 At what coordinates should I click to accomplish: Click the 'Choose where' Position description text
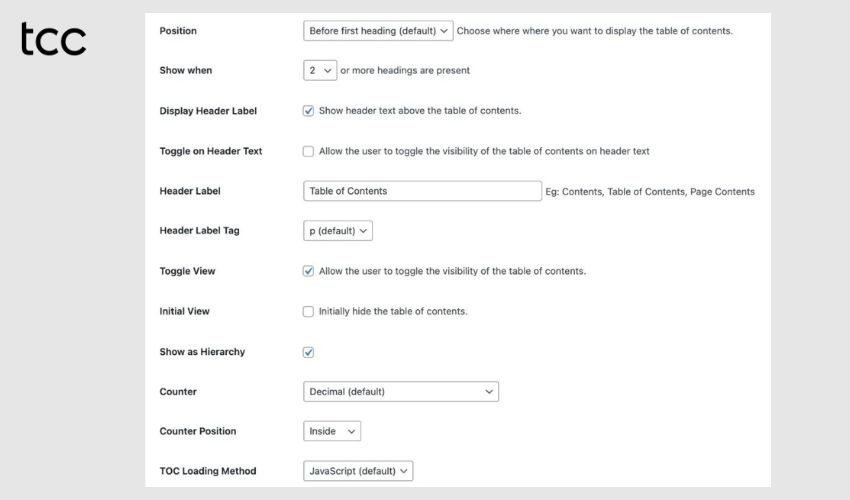point(595,31)
